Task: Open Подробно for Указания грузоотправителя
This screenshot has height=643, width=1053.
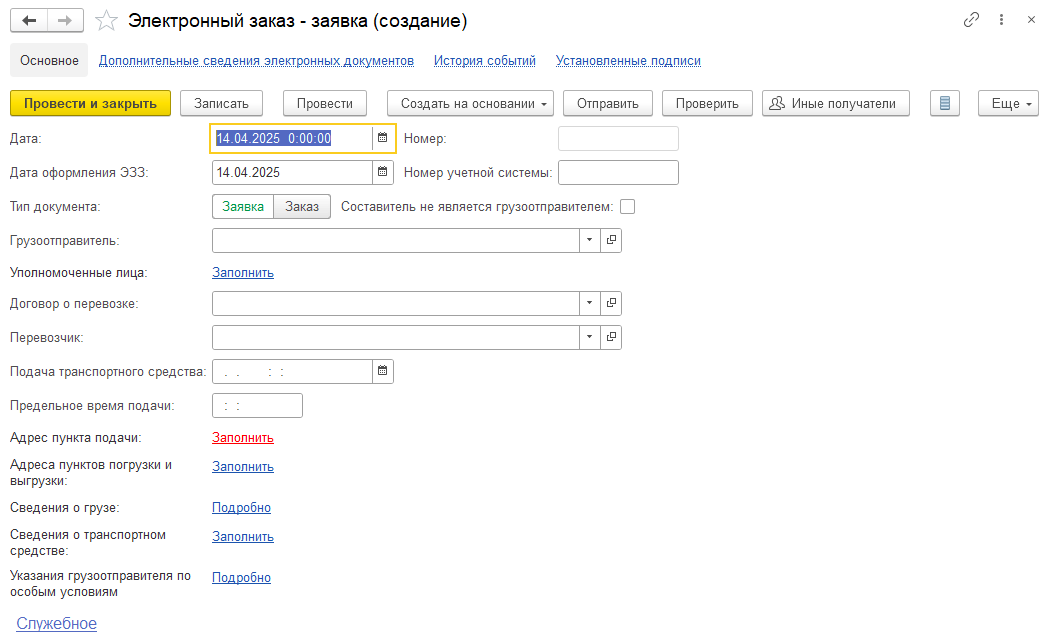Action: (241, 577)
